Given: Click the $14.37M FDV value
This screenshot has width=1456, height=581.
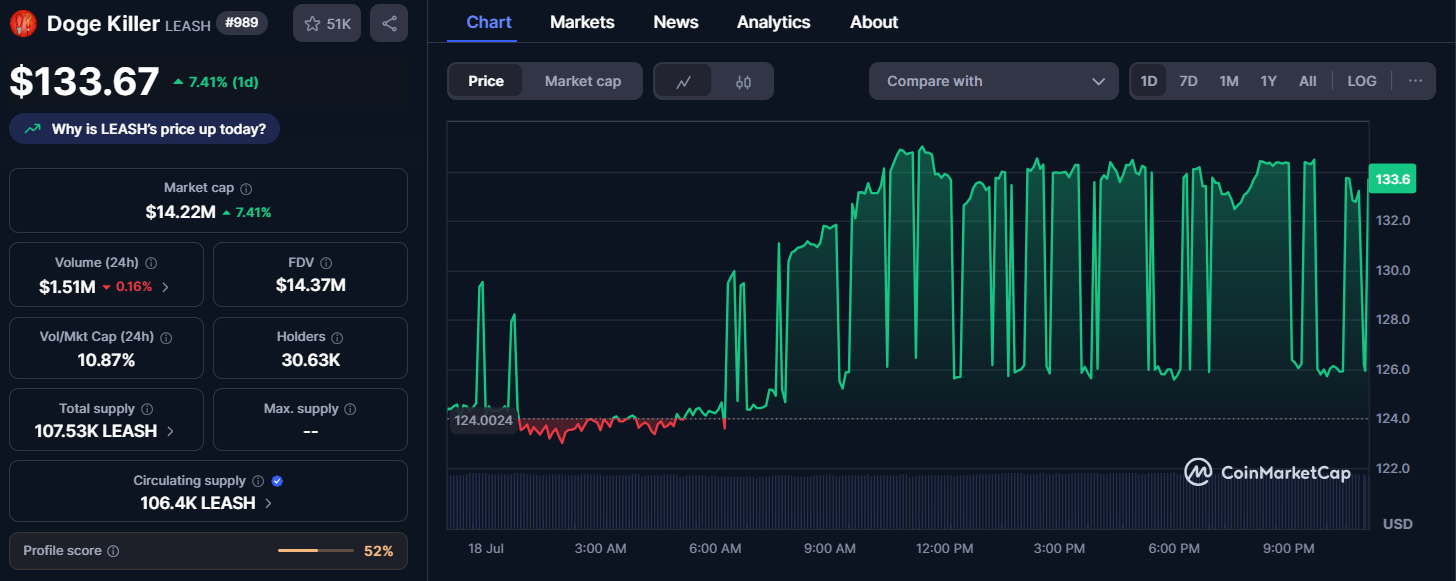Looking at the screenshot, I should [310, 285].
